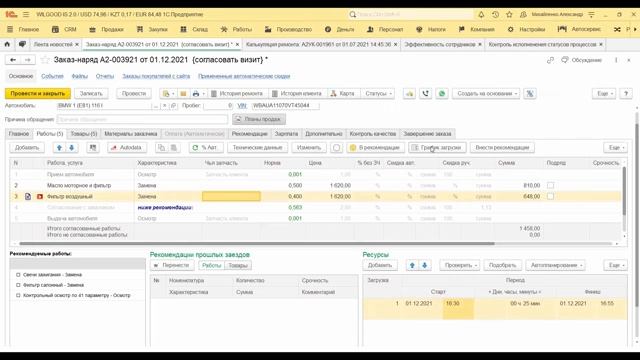Viewport: 640px width, 360px height.
Task: Click Технические данные button
Action: click(x=257, y=147)
